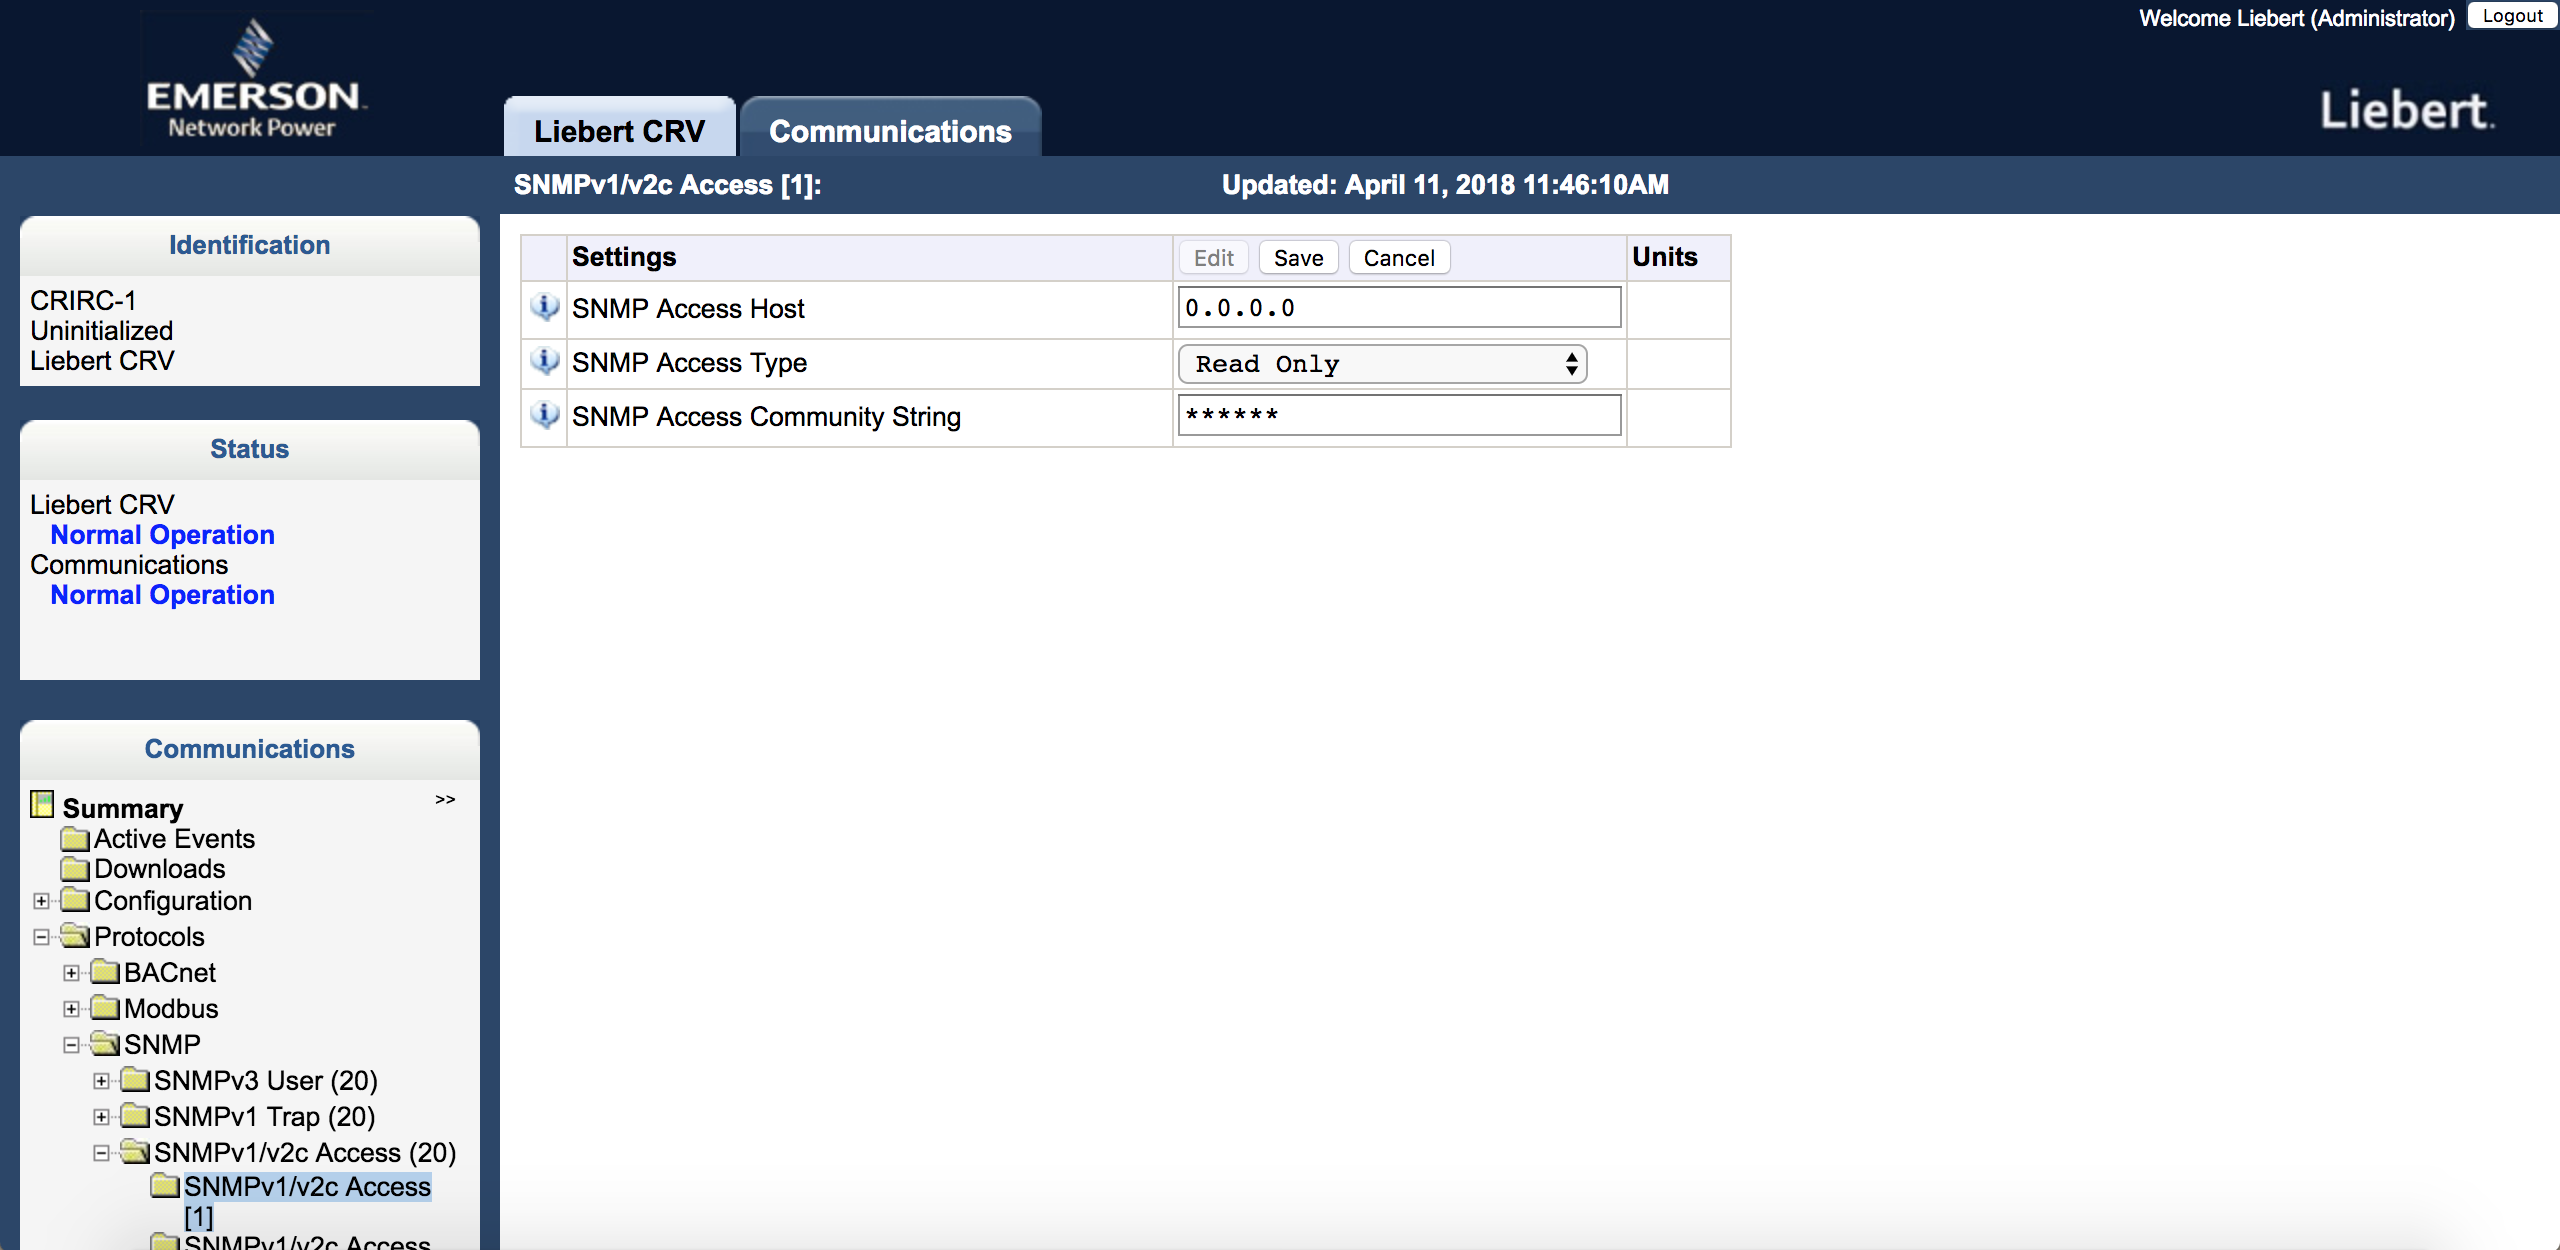Expand the Configuration tree node

[x=42, y=901]
